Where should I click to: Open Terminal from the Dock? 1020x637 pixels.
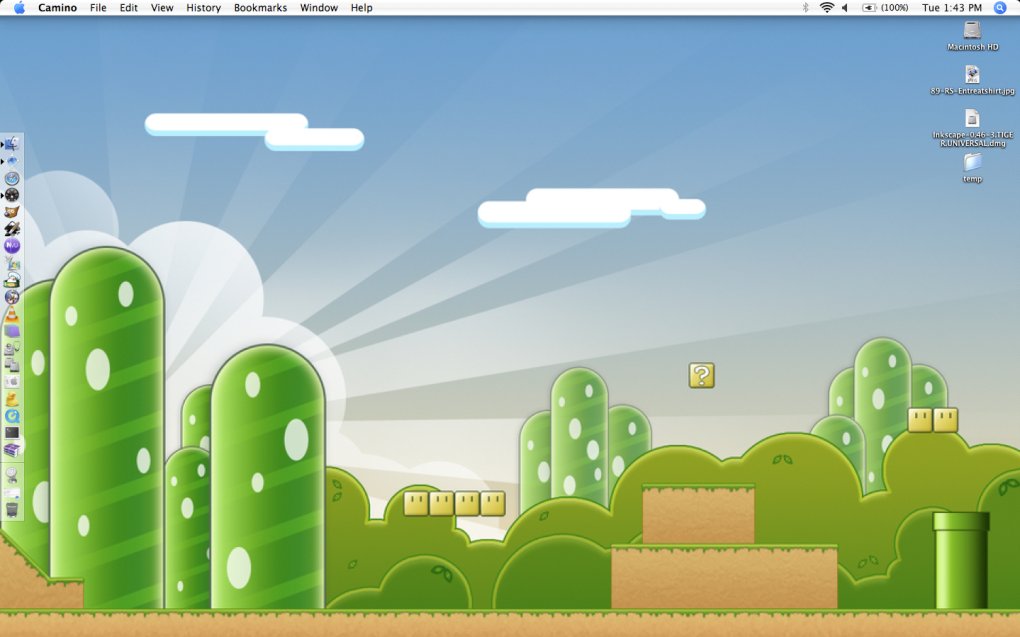[x=12, y=432]
